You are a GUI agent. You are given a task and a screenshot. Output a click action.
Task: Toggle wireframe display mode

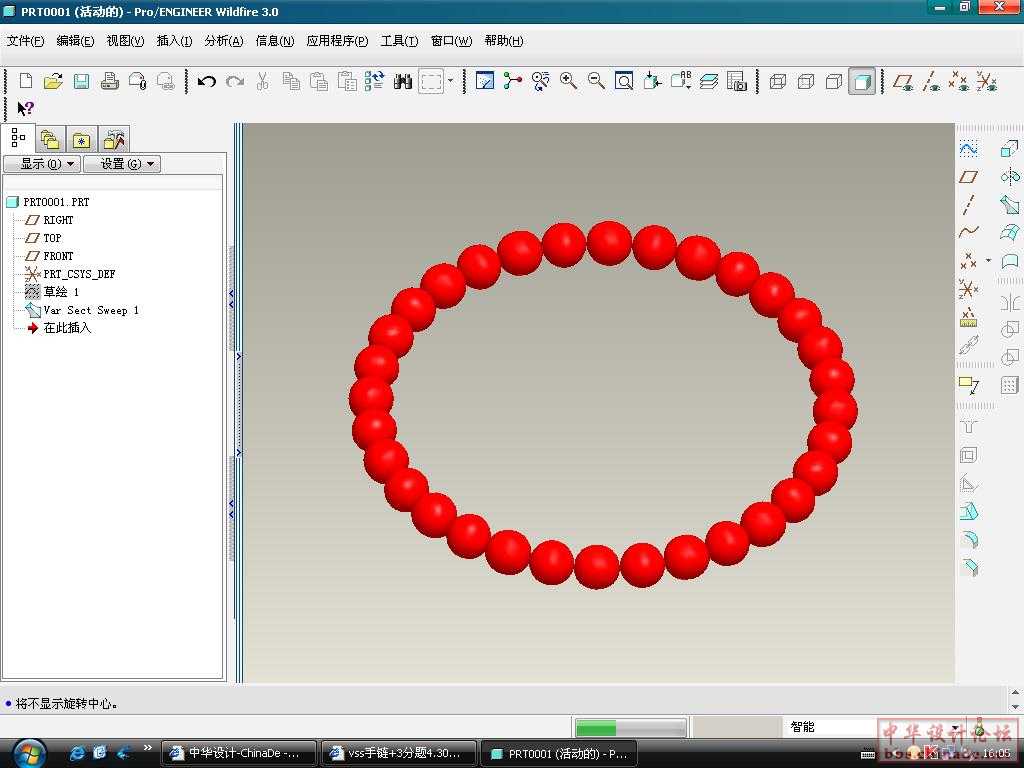(778, 81)
